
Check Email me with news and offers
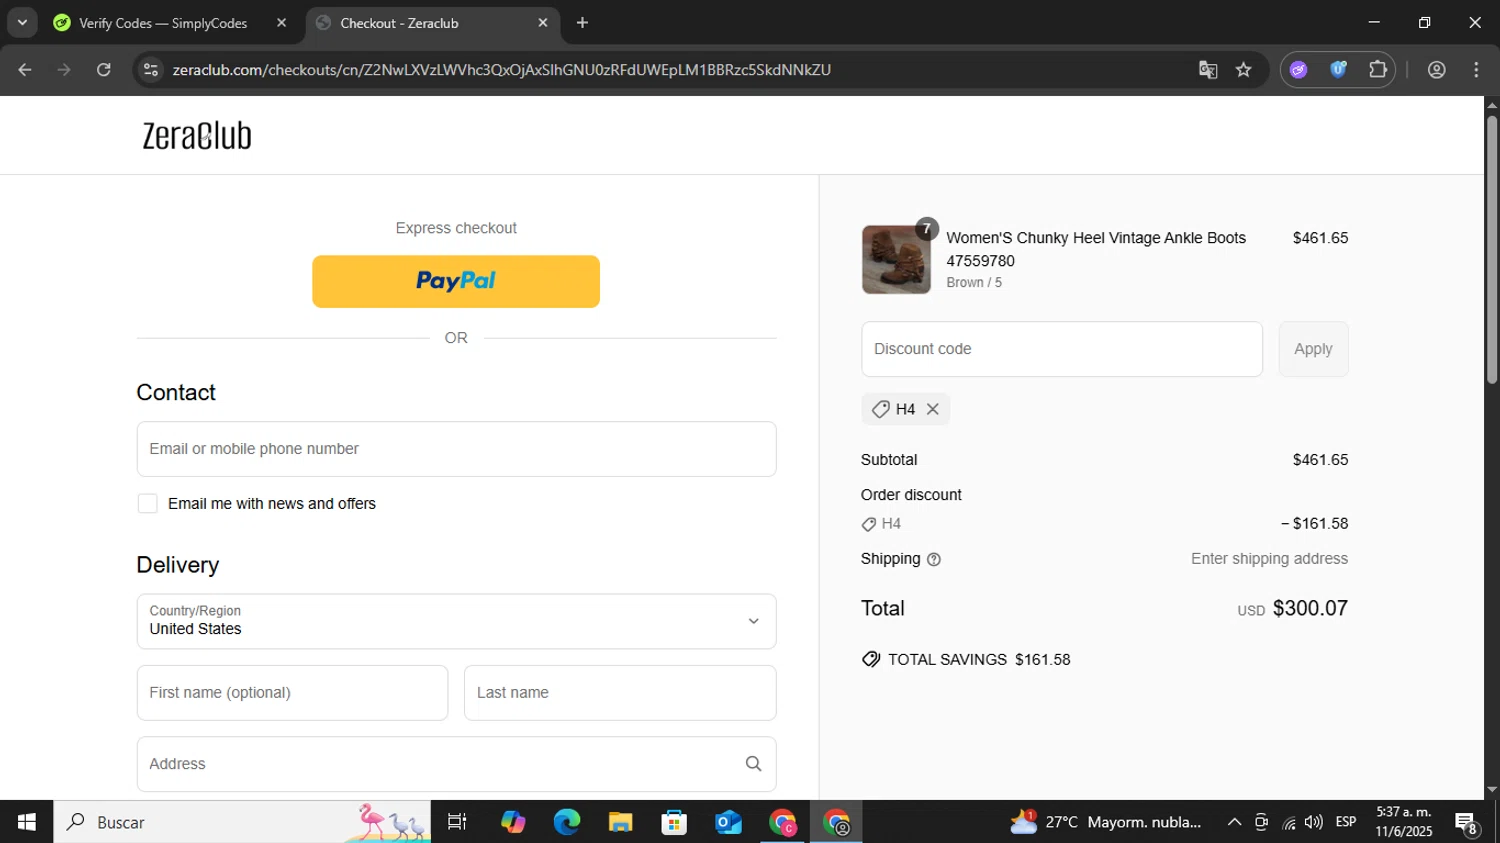148,504
